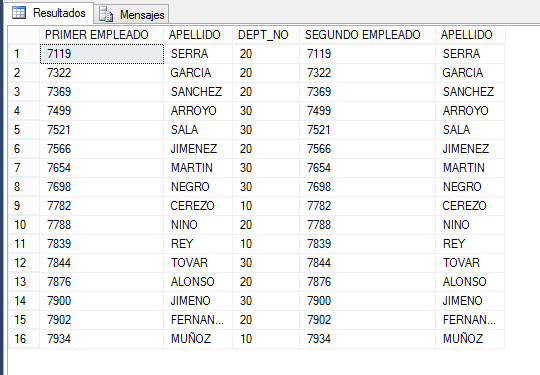Click PRIMER EMPLEADO cell 7369
This screenshot has width=540, height=375.
click(102, 92)
